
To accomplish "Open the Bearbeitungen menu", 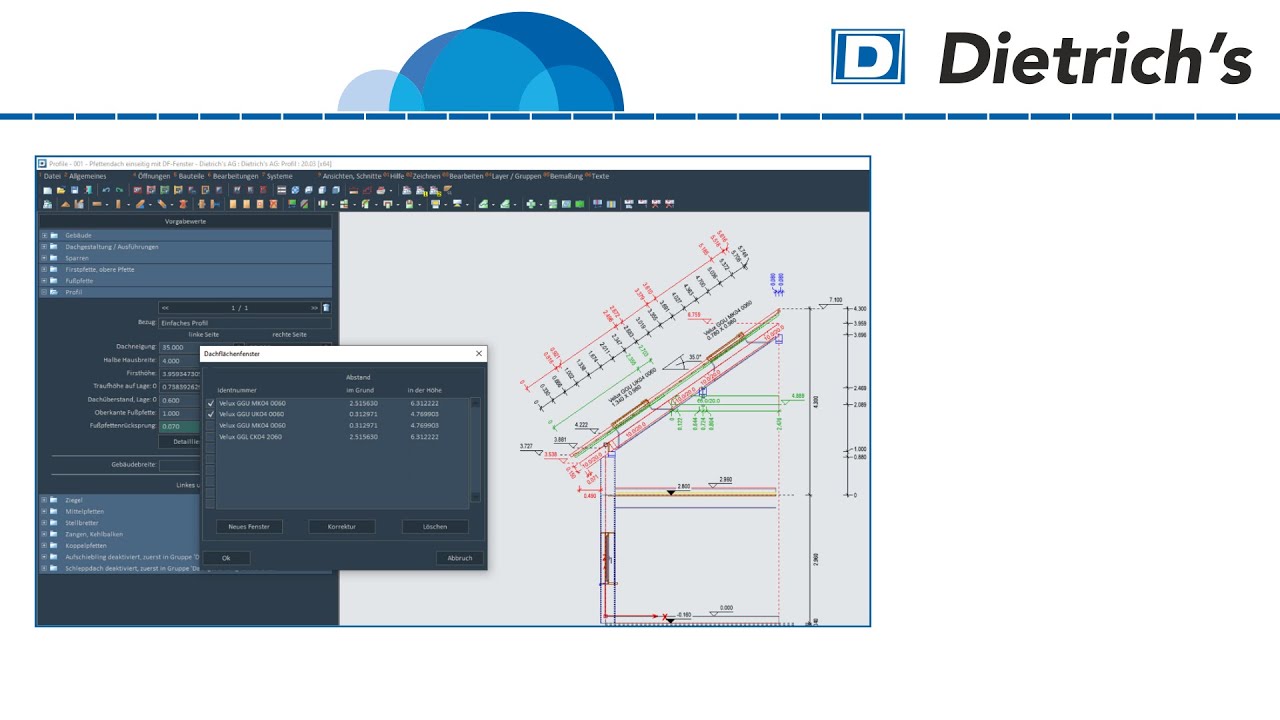I will (235, 176).
